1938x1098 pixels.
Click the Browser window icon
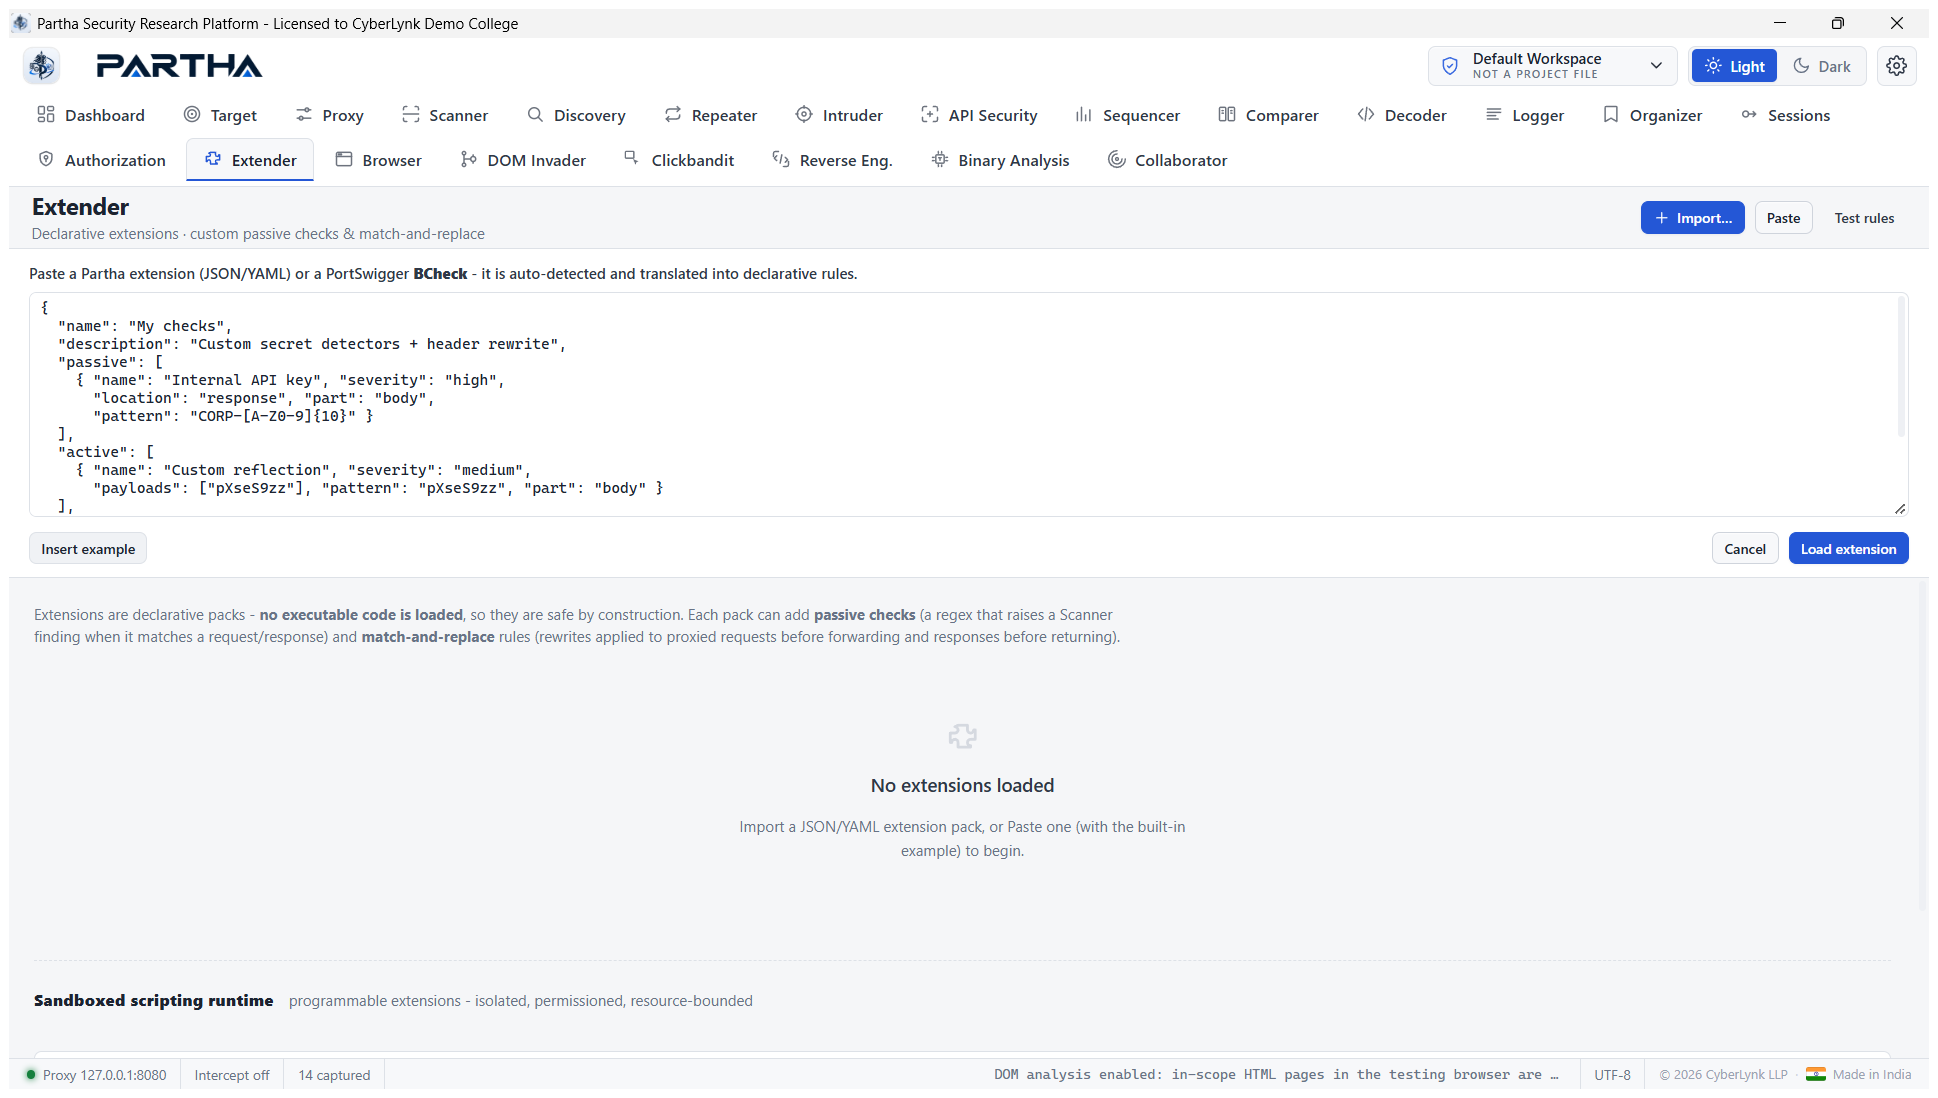click(344, 159)
